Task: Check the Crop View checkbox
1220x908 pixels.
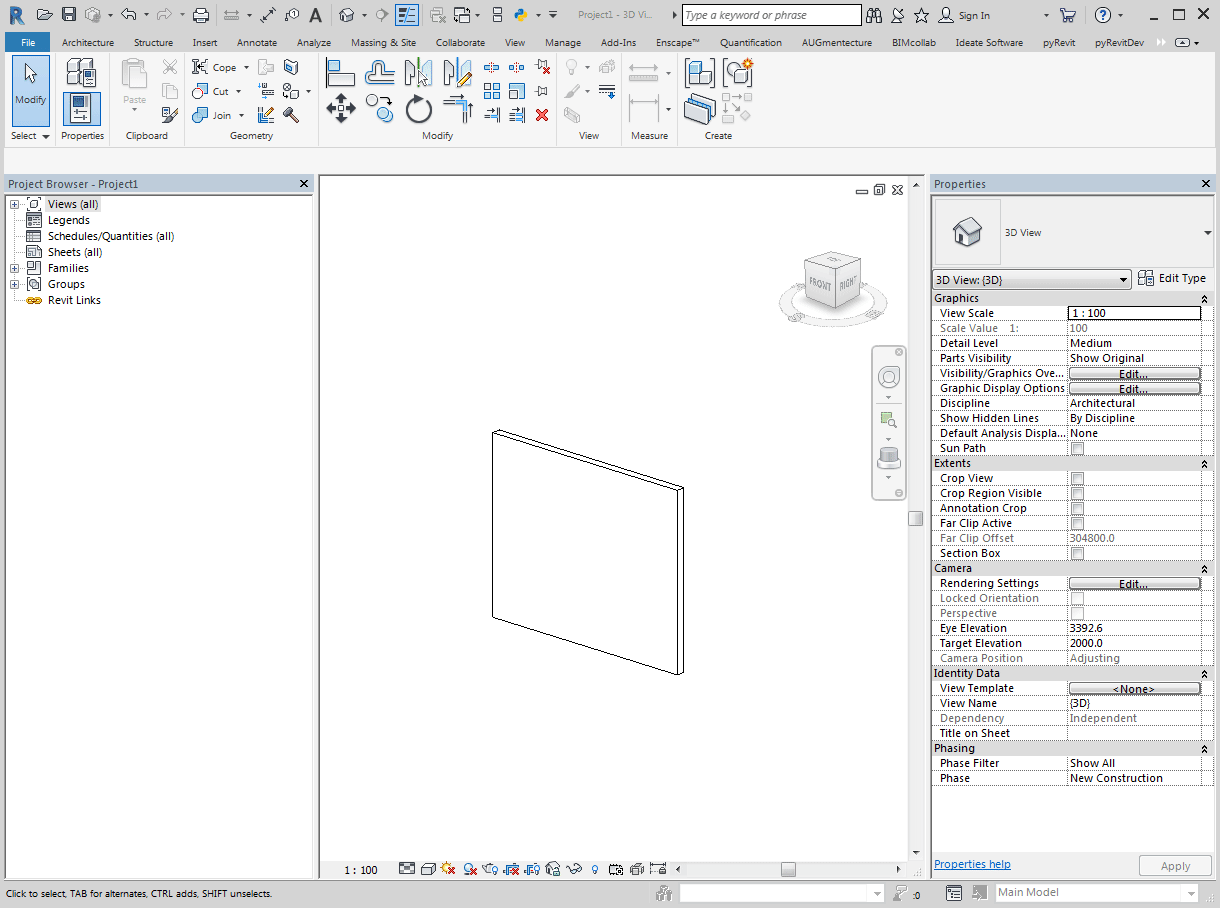Action: click(1077, 478)
